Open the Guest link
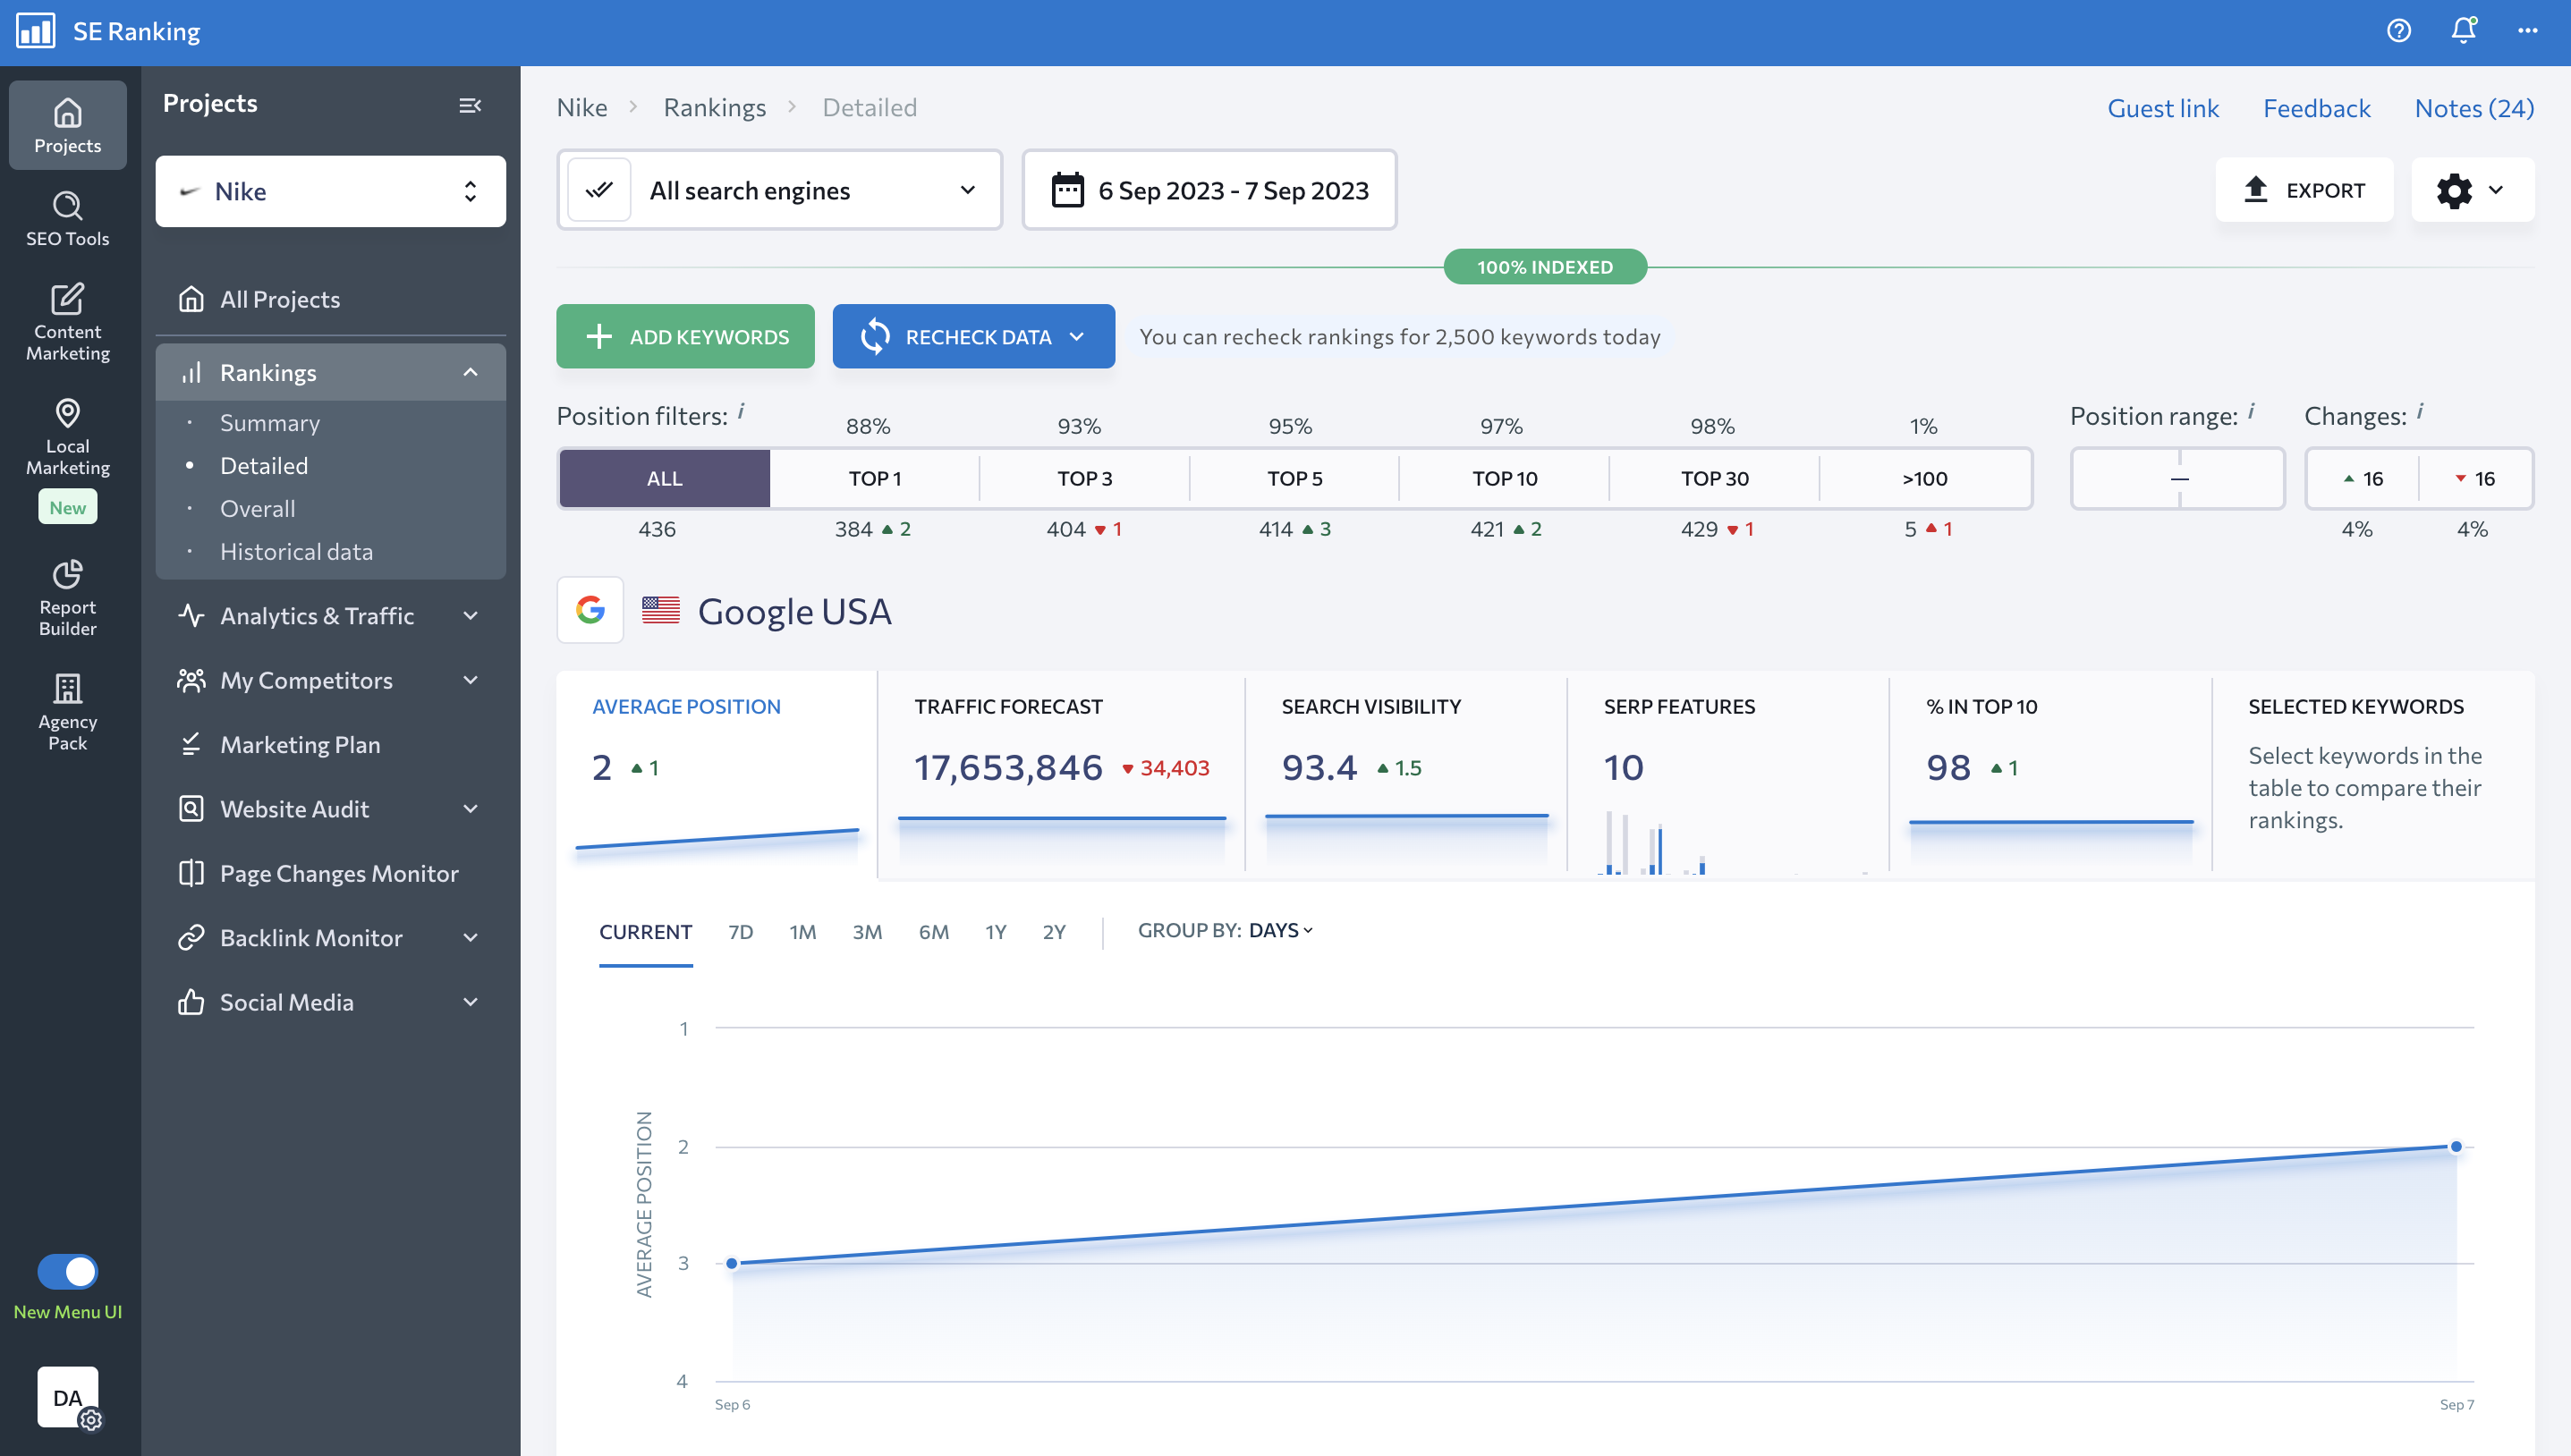This screenshot has height=1456, width=2571. click(2162, 108)
